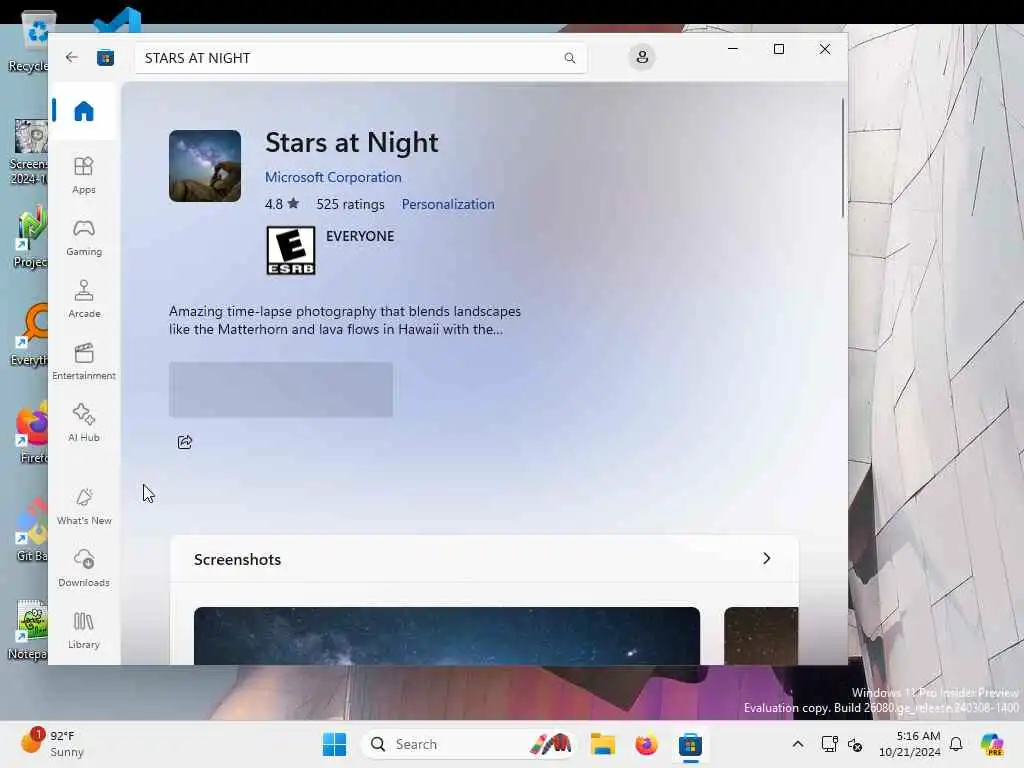Click the search magnifier icon
The image size is (1024, 768).
pos(569,58)
